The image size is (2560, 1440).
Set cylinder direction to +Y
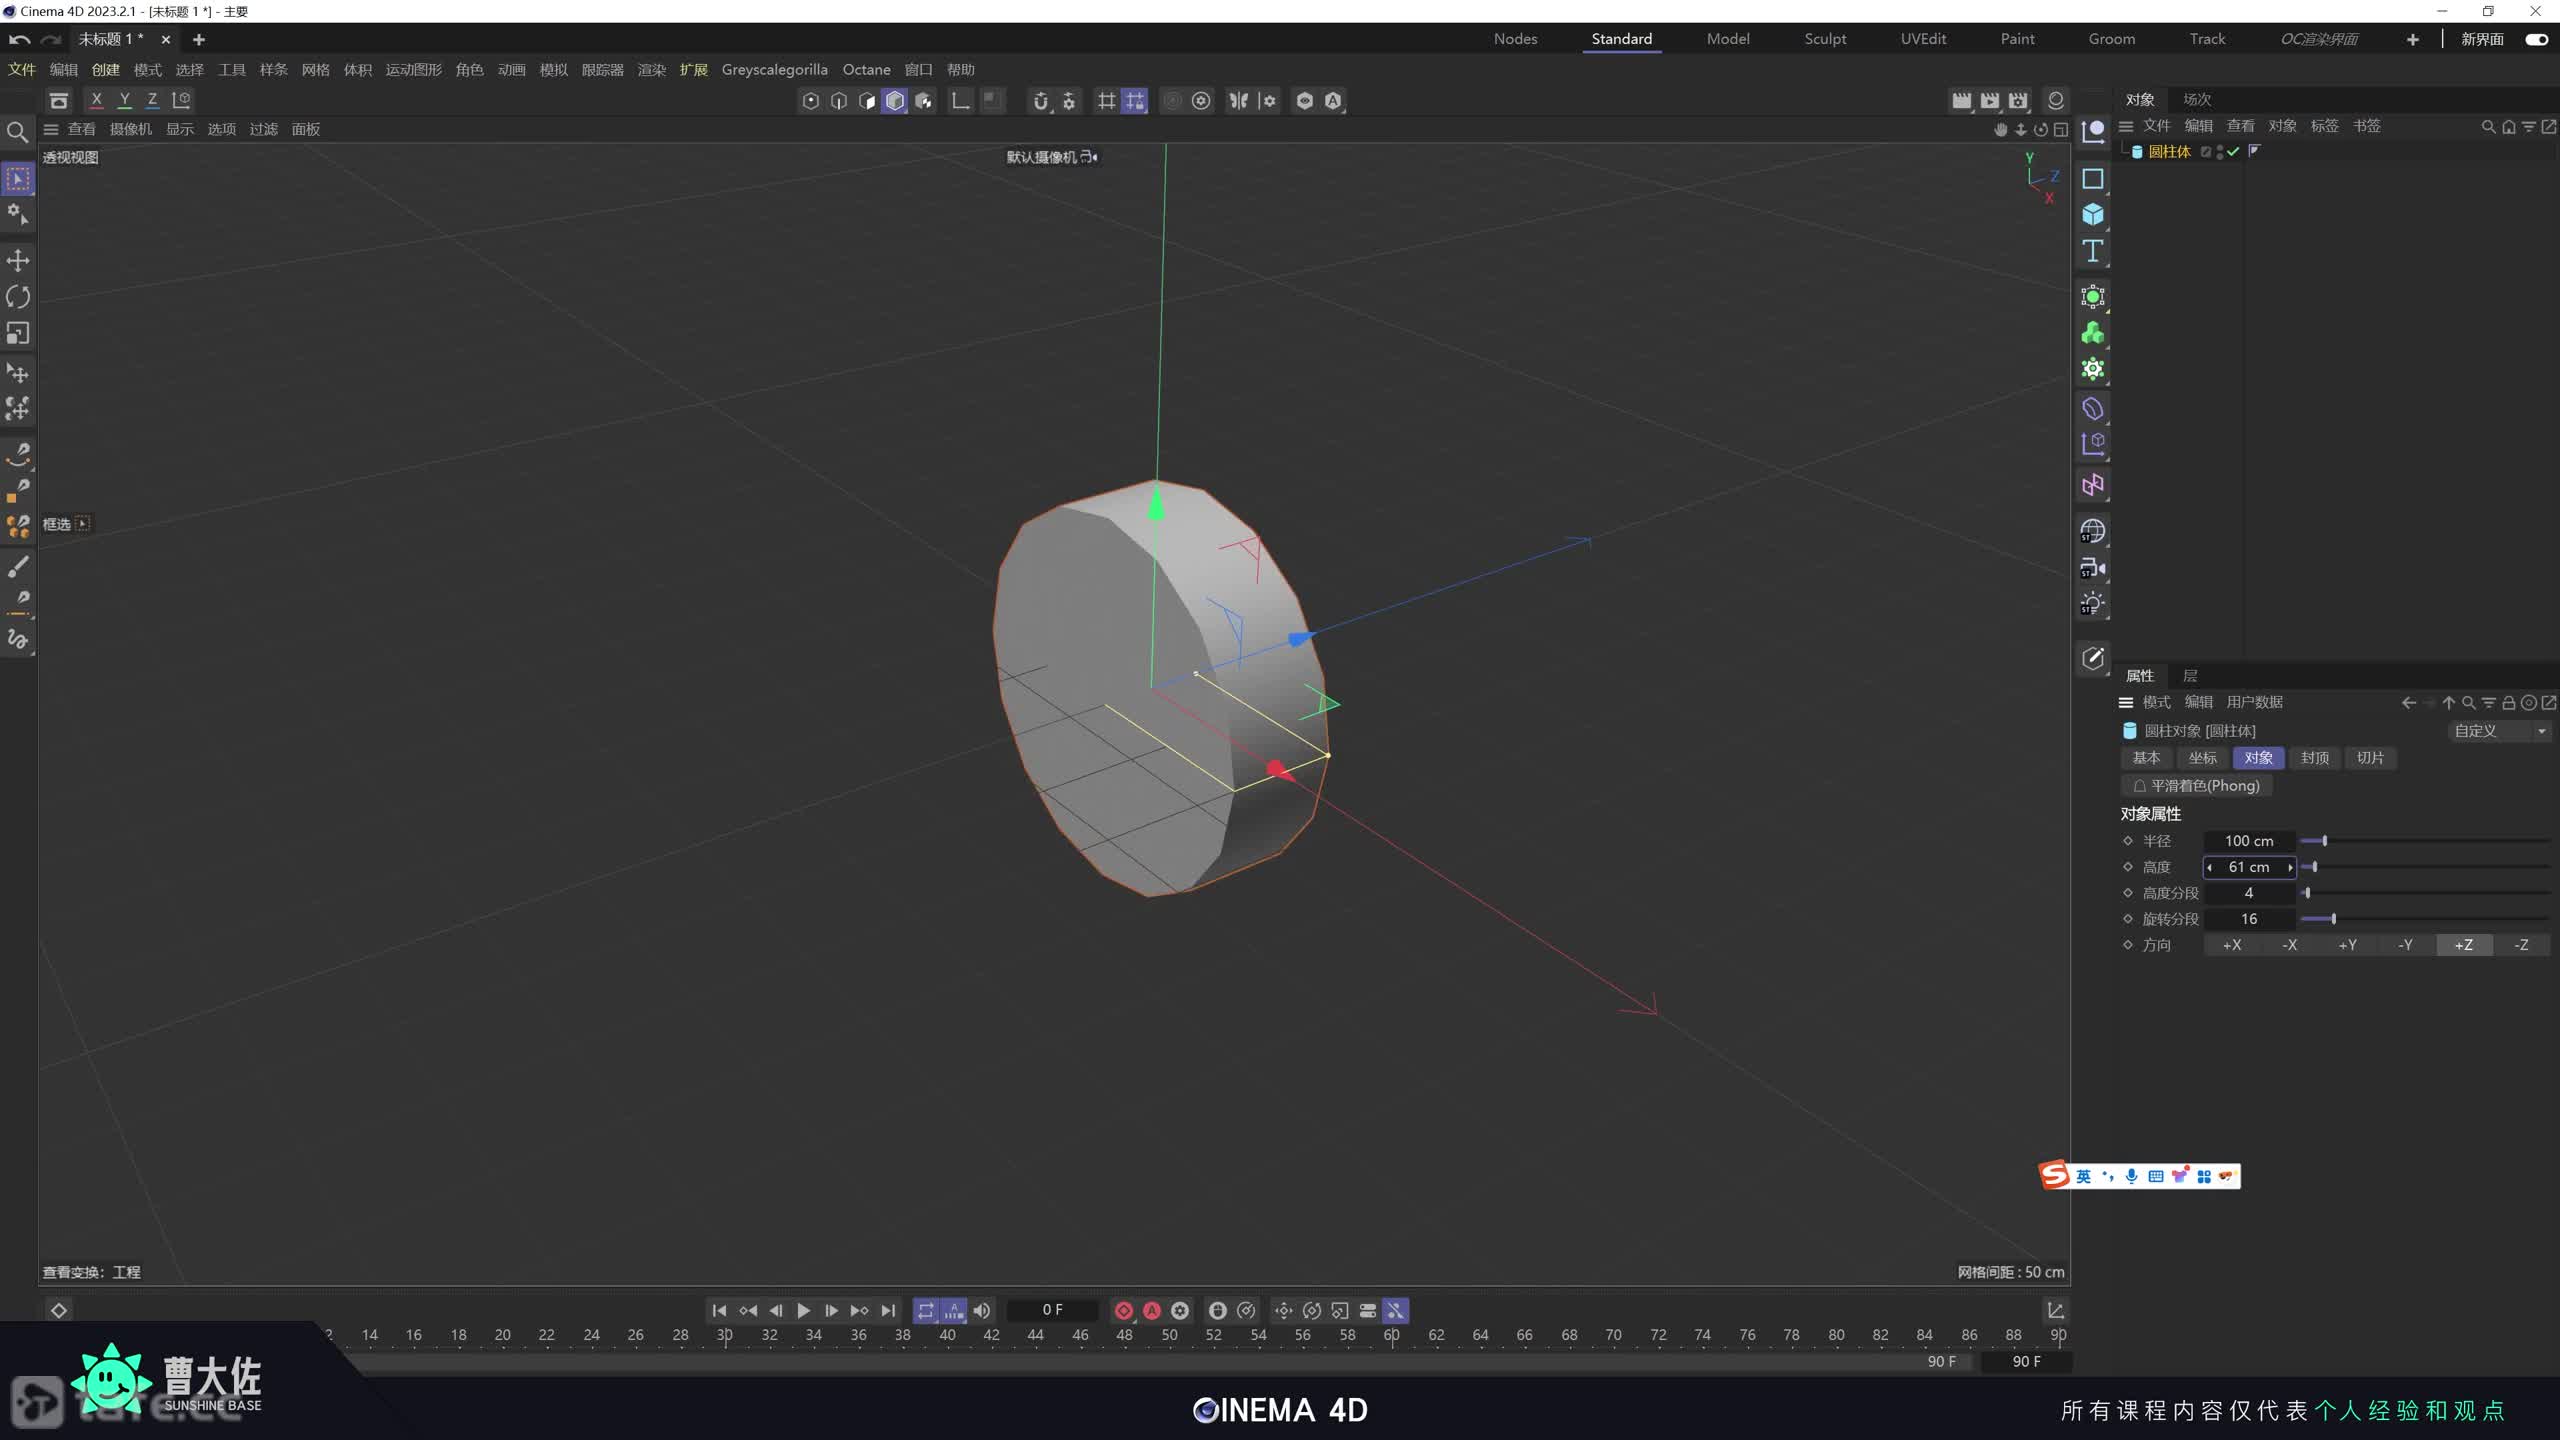[2347, 945]
